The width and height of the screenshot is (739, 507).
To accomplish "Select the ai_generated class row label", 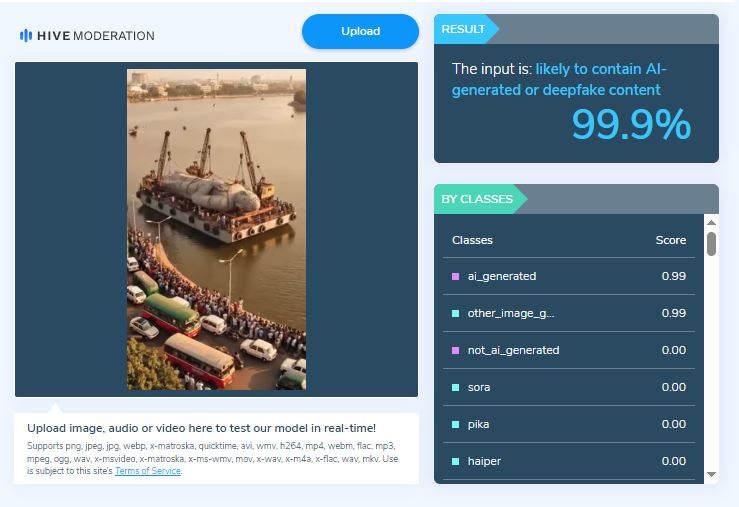I will pos(502,276).
